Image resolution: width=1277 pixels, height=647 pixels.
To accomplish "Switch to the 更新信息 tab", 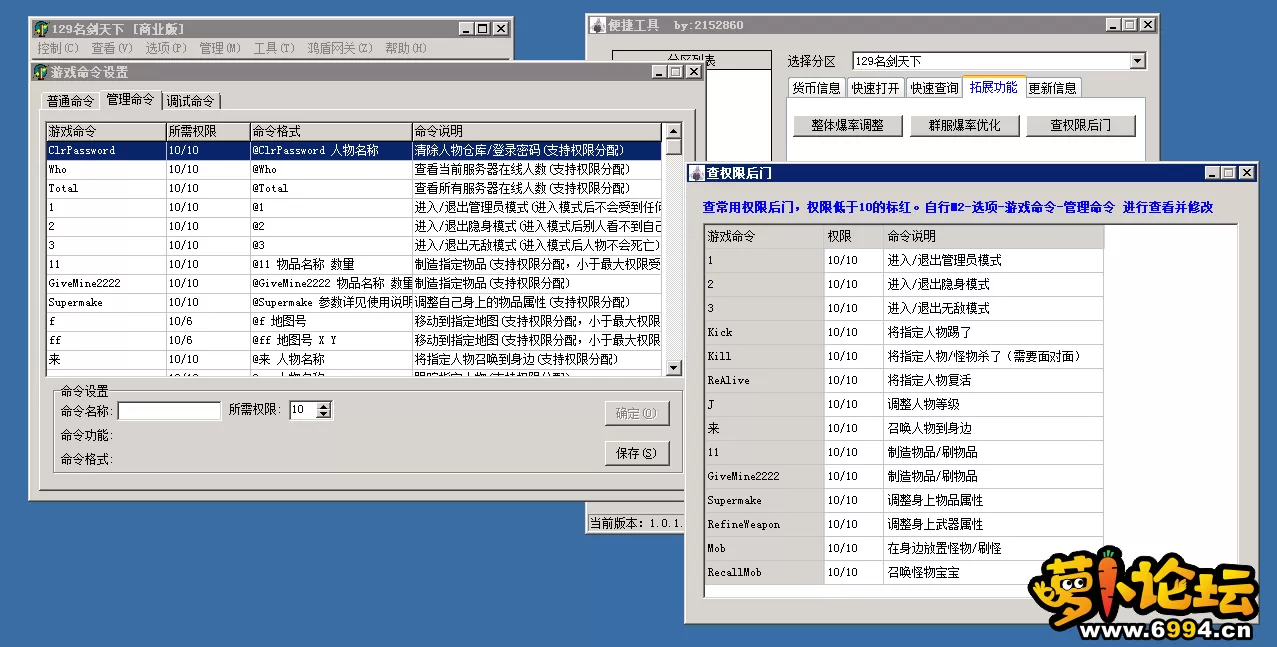I will pos(1053,88).
